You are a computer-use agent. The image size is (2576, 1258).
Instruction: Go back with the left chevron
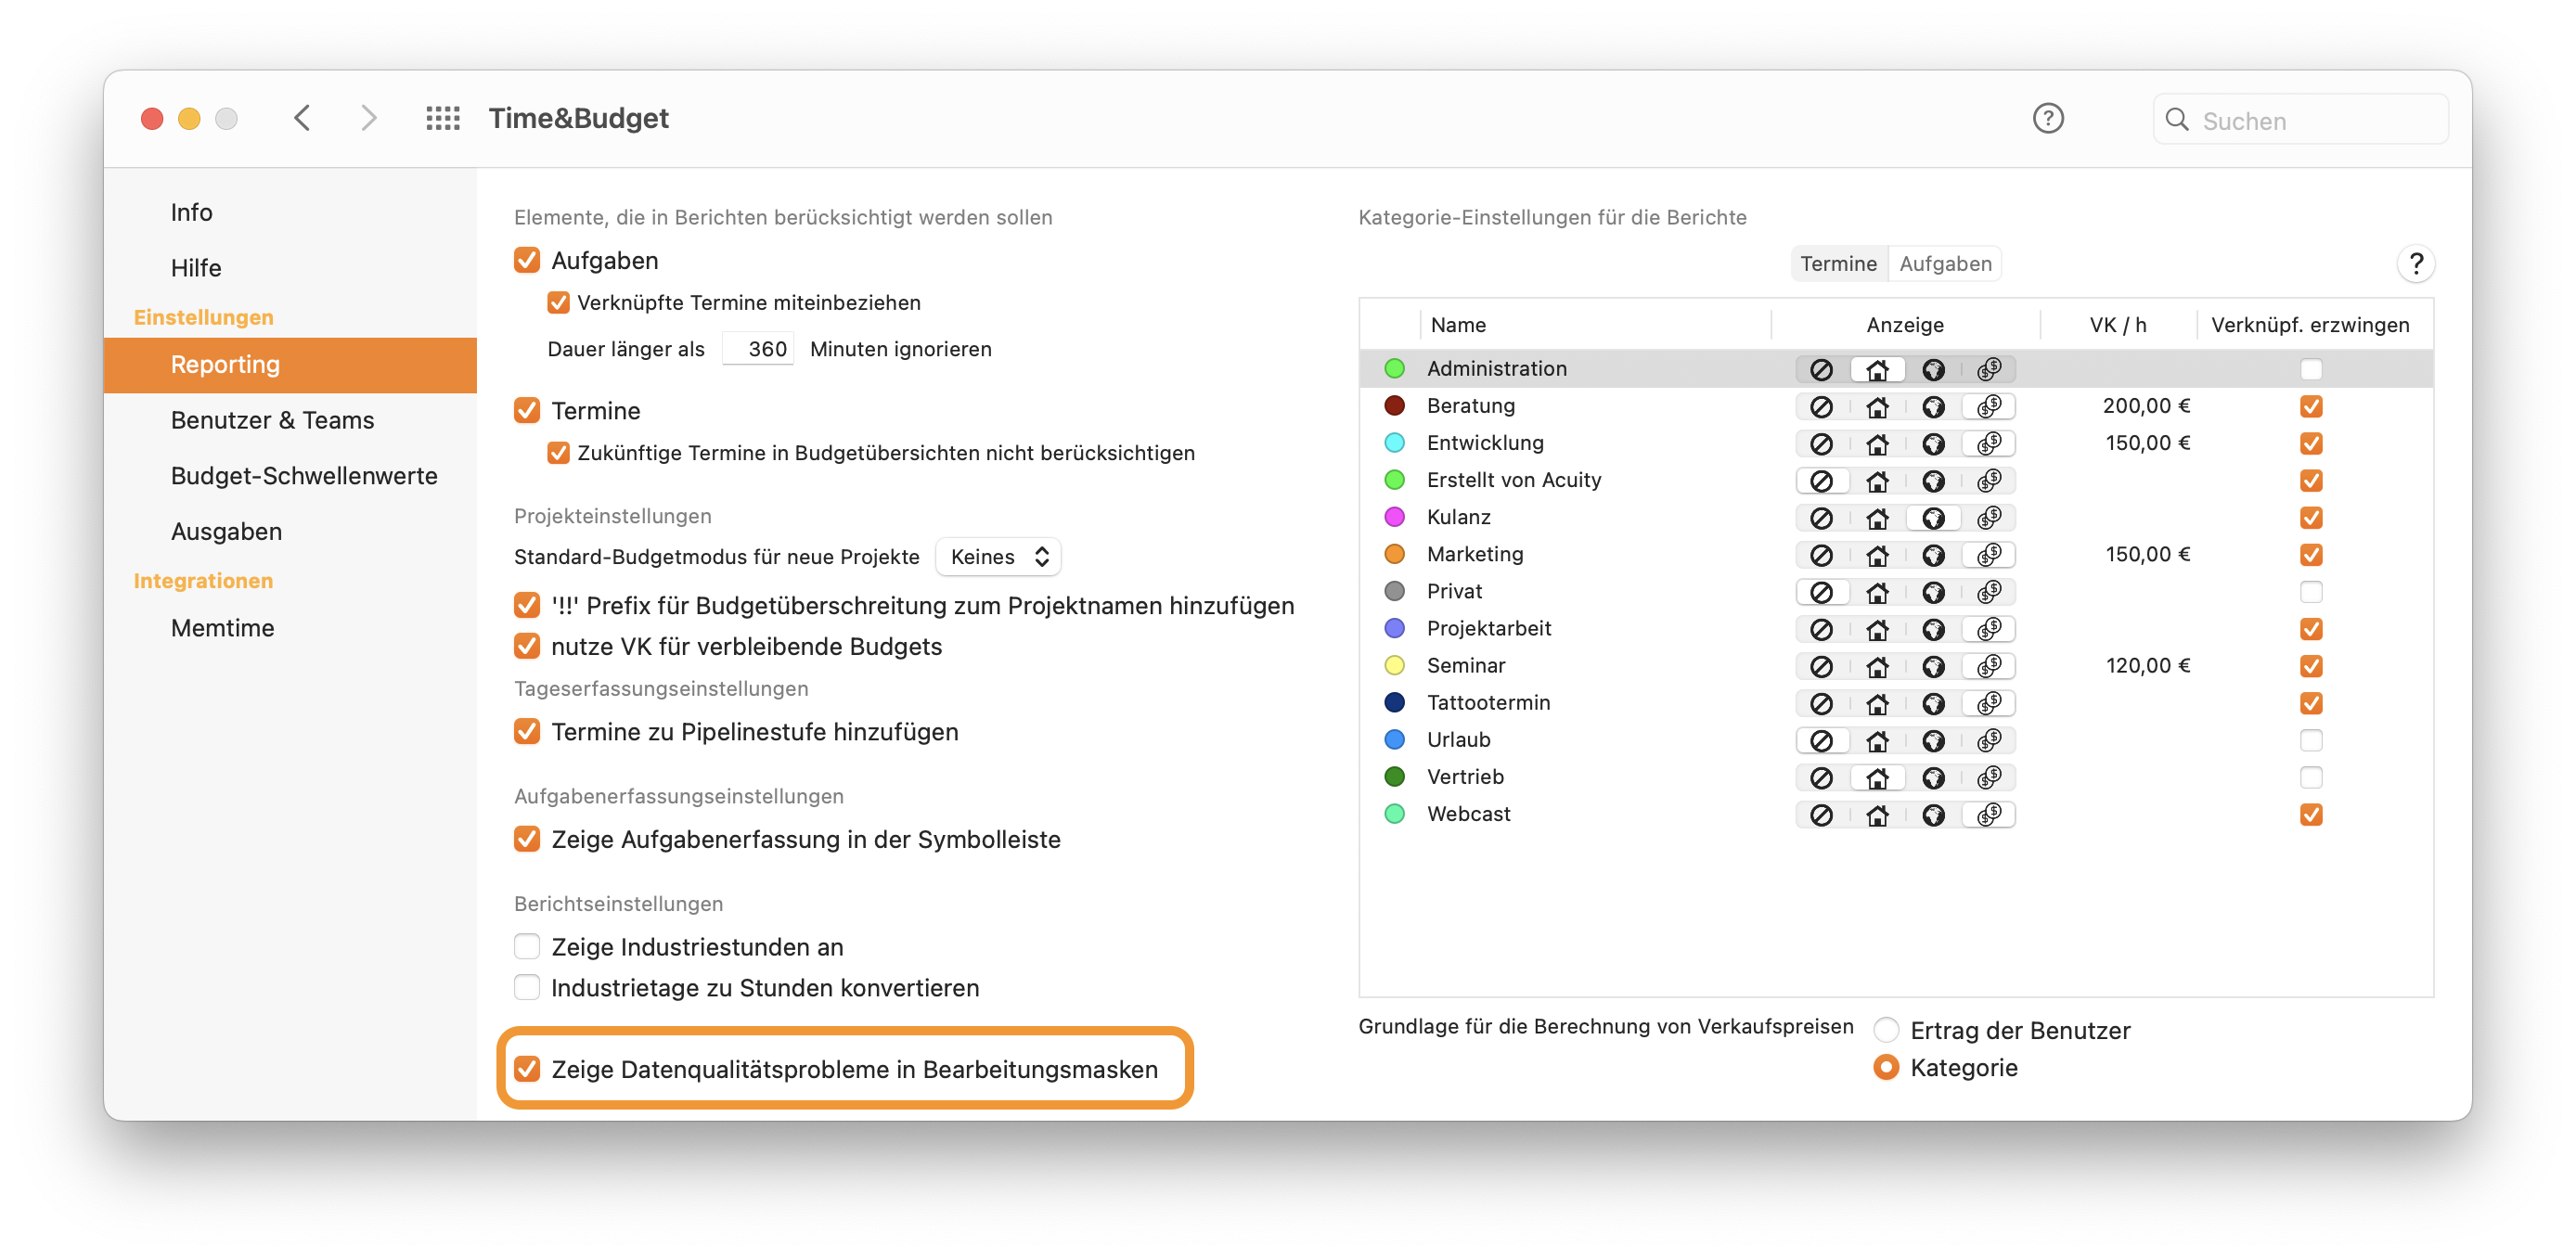[x=302, y=118]
